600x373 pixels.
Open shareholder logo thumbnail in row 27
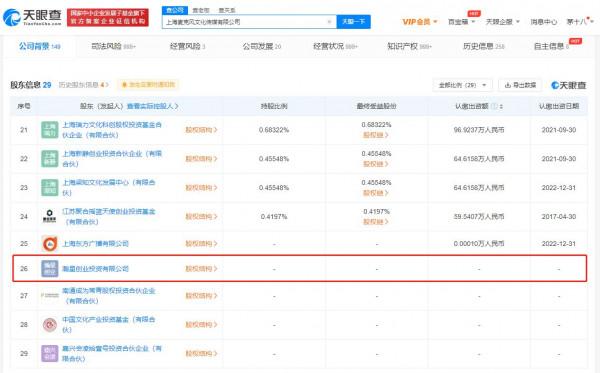click(x=50, y=295)
